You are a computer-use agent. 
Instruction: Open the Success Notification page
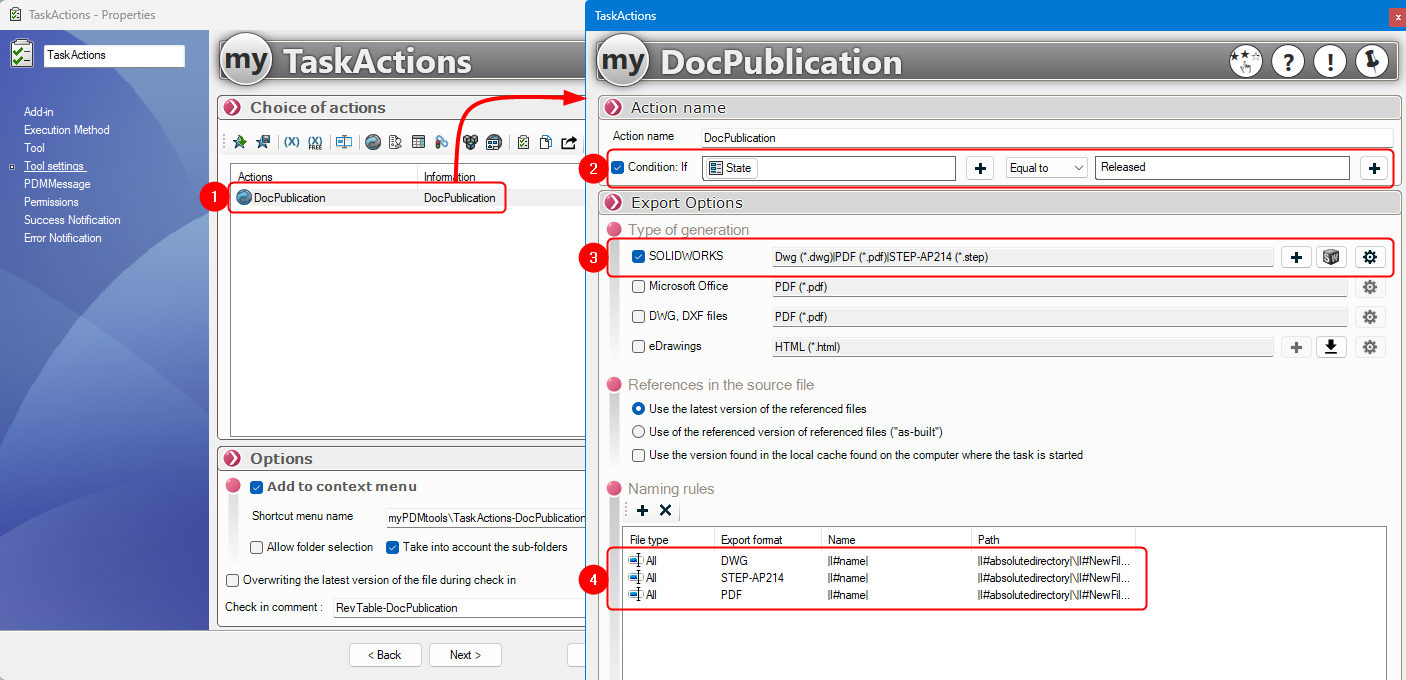(x=72, y=220)
